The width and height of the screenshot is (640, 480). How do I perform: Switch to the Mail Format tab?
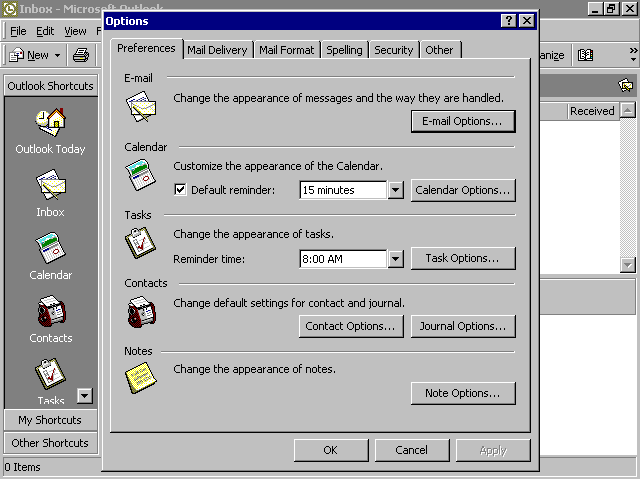pyautogui.click(x=287, y=50)
